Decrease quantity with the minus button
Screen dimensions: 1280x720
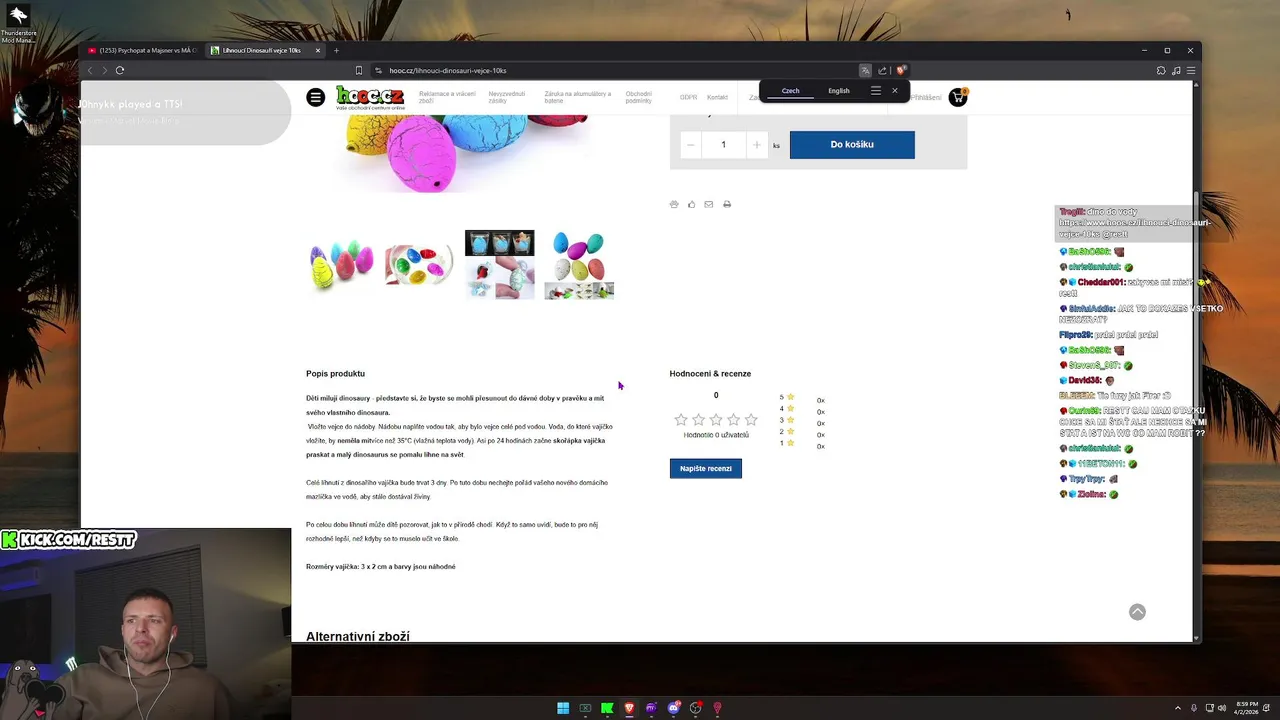pyautogui.click(x=690, y=145)
